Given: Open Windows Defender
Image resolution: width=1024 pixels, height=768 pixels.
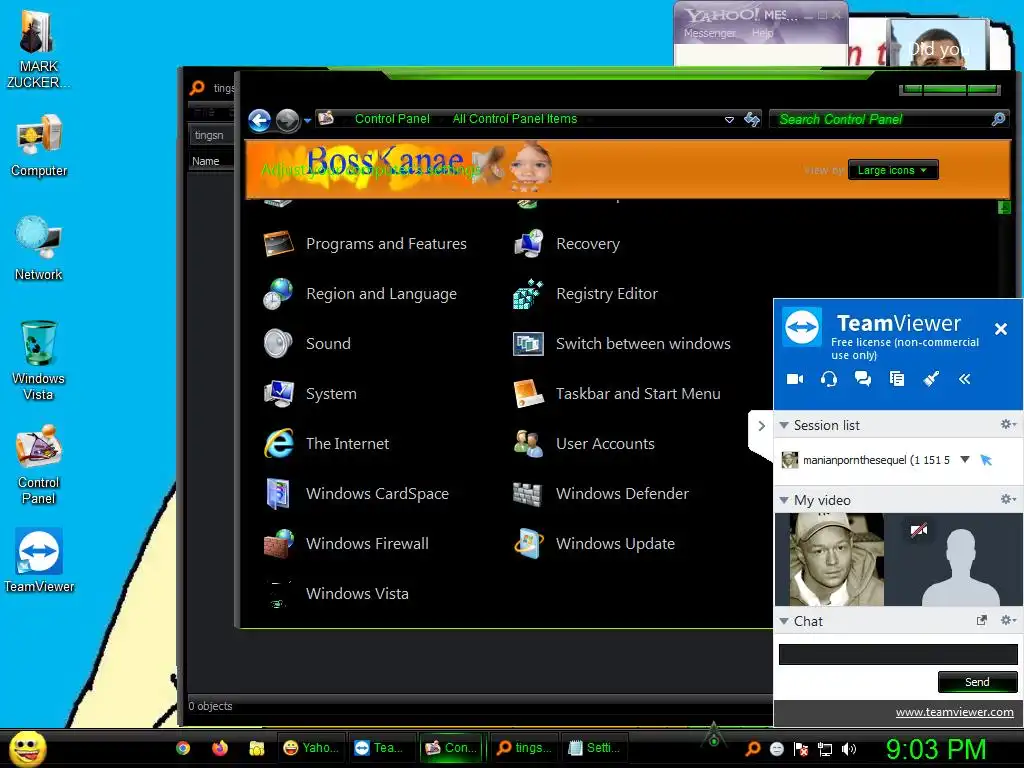Looking at the screenshot, I should pos(601,494).
